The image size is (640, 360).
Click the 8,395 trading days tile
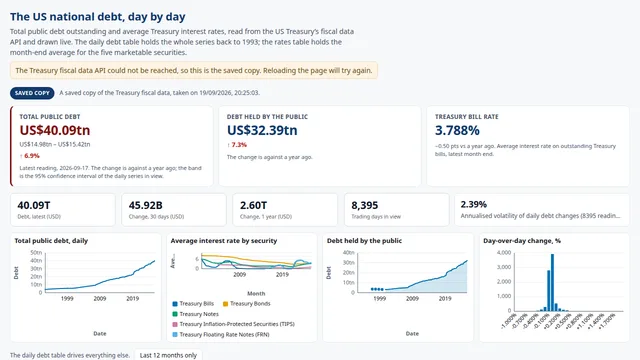pos(396,210)
